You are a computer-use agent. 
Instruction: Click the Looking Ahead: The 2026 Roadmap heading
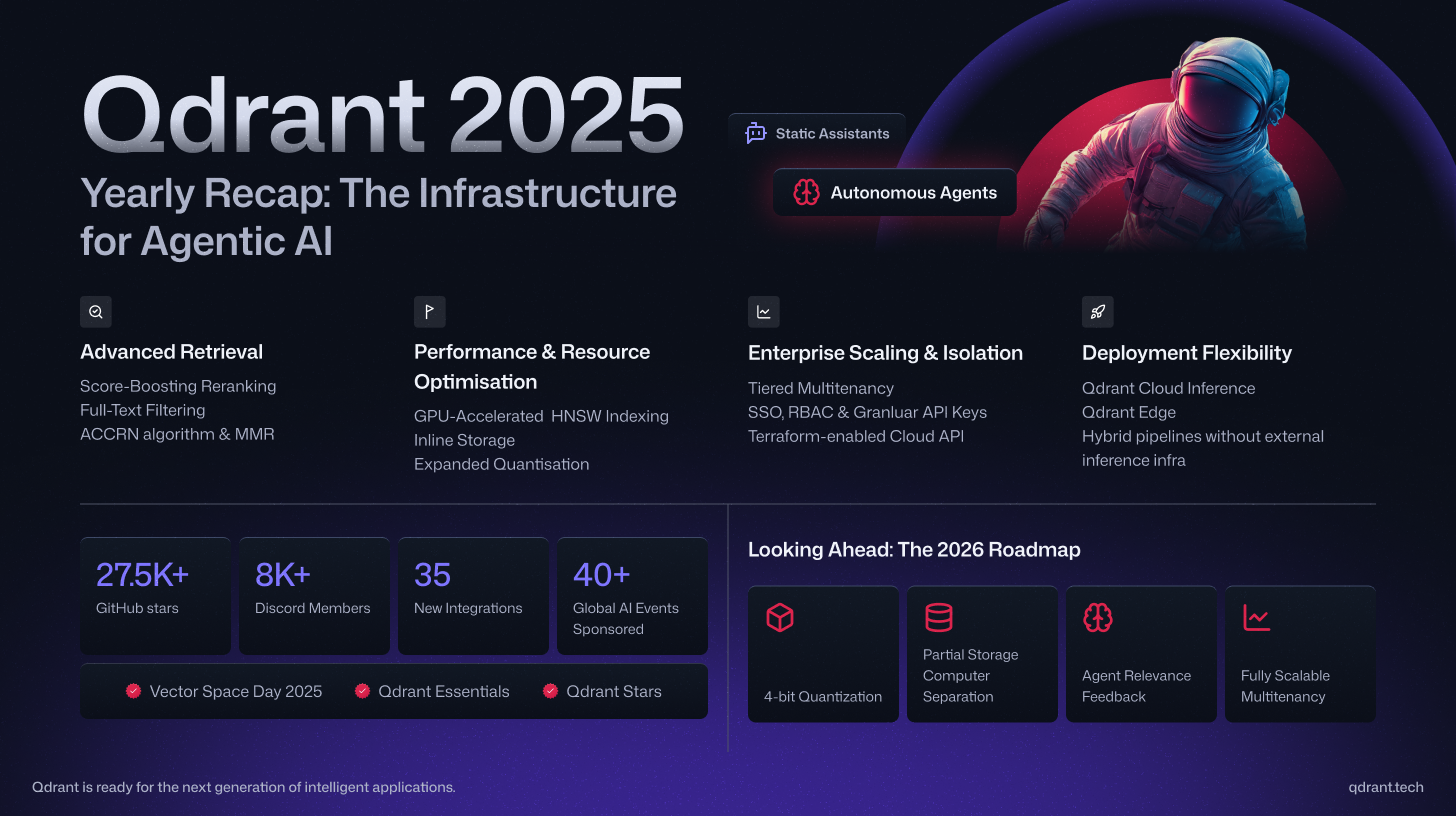click(914, 550)
